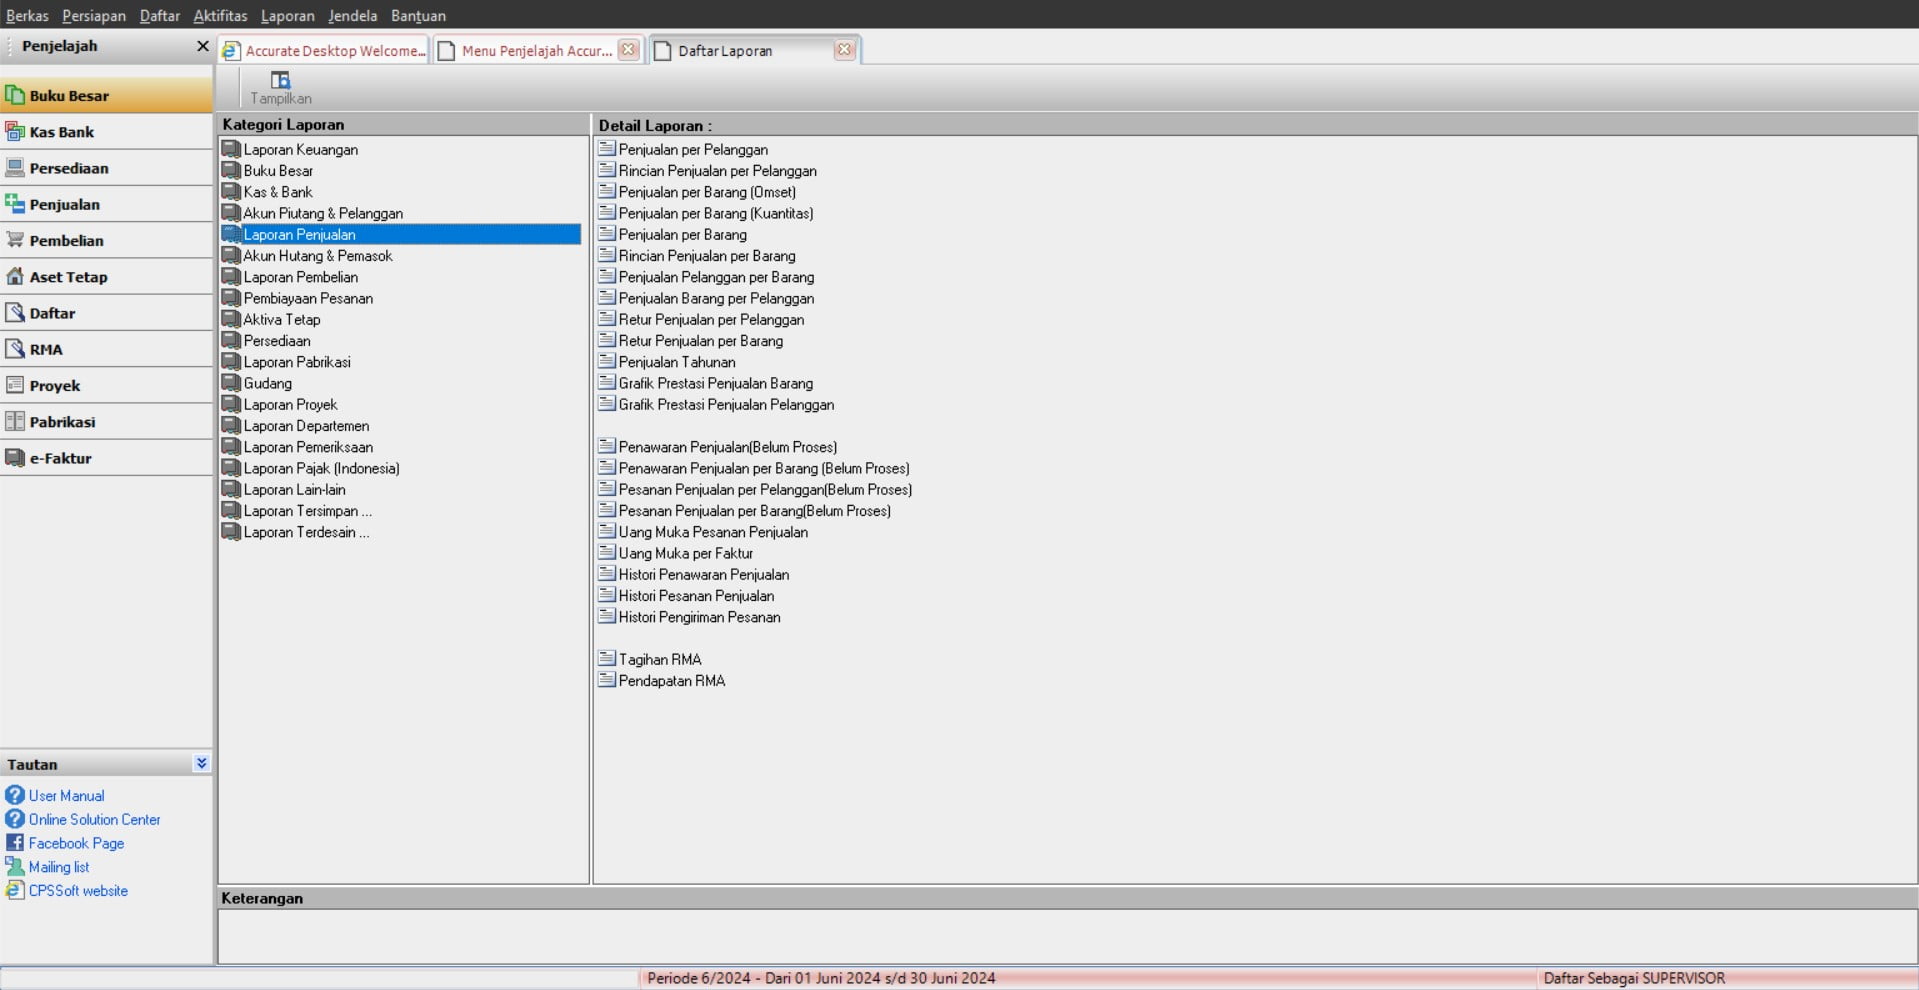
Task: Visit the CPSSoft website link
Action: 78,891
